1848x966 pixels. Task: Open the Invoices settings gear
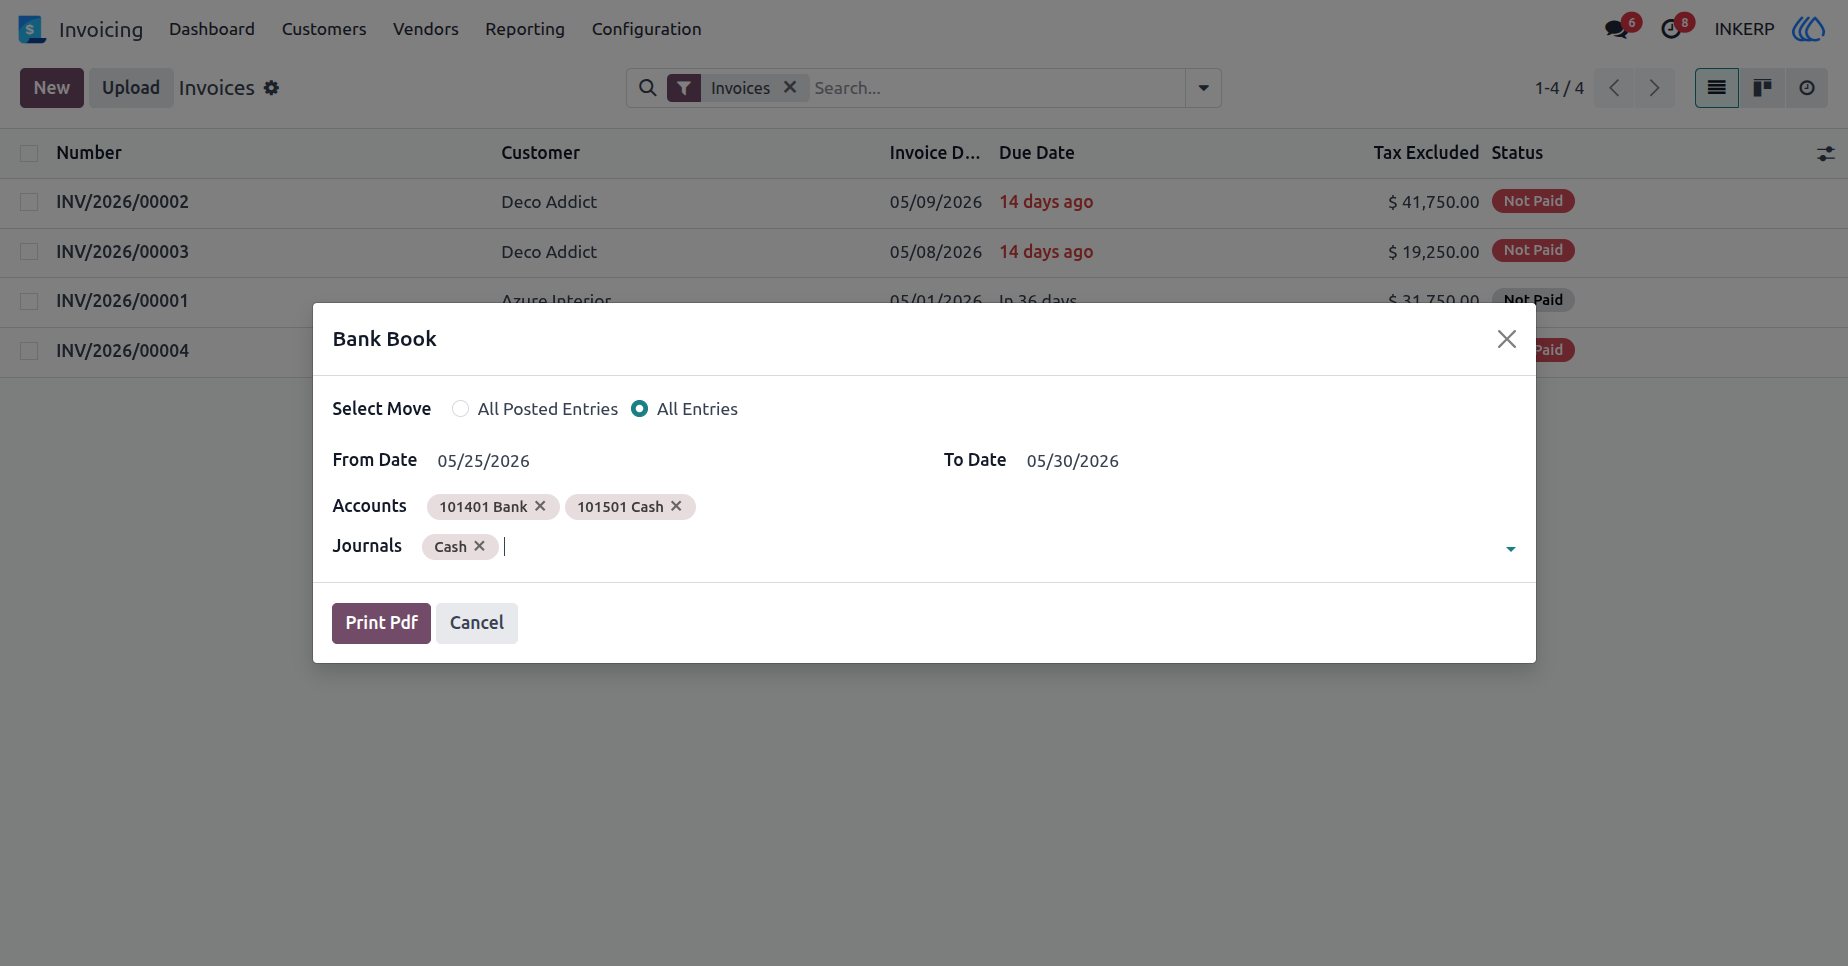point(271,88)
